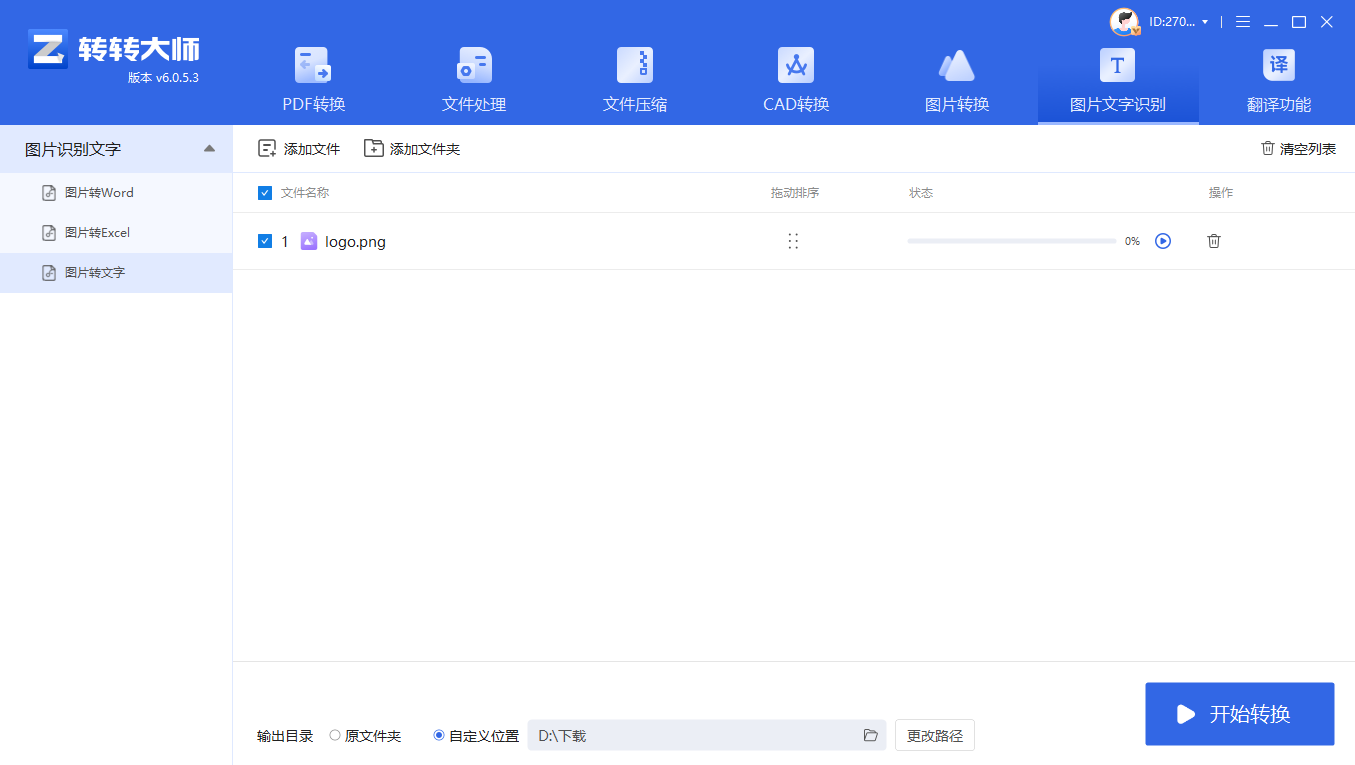Open the account ID dropdown arrow
The height and width of the screenshot is (765, 1355).
[1205, 22]
